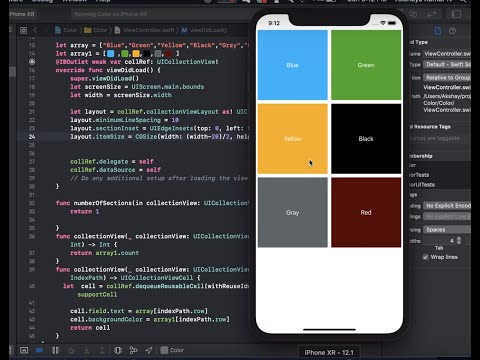Go back using the jump bar back arrow
This screenshot has height=360, width=480.
(35, 30)
